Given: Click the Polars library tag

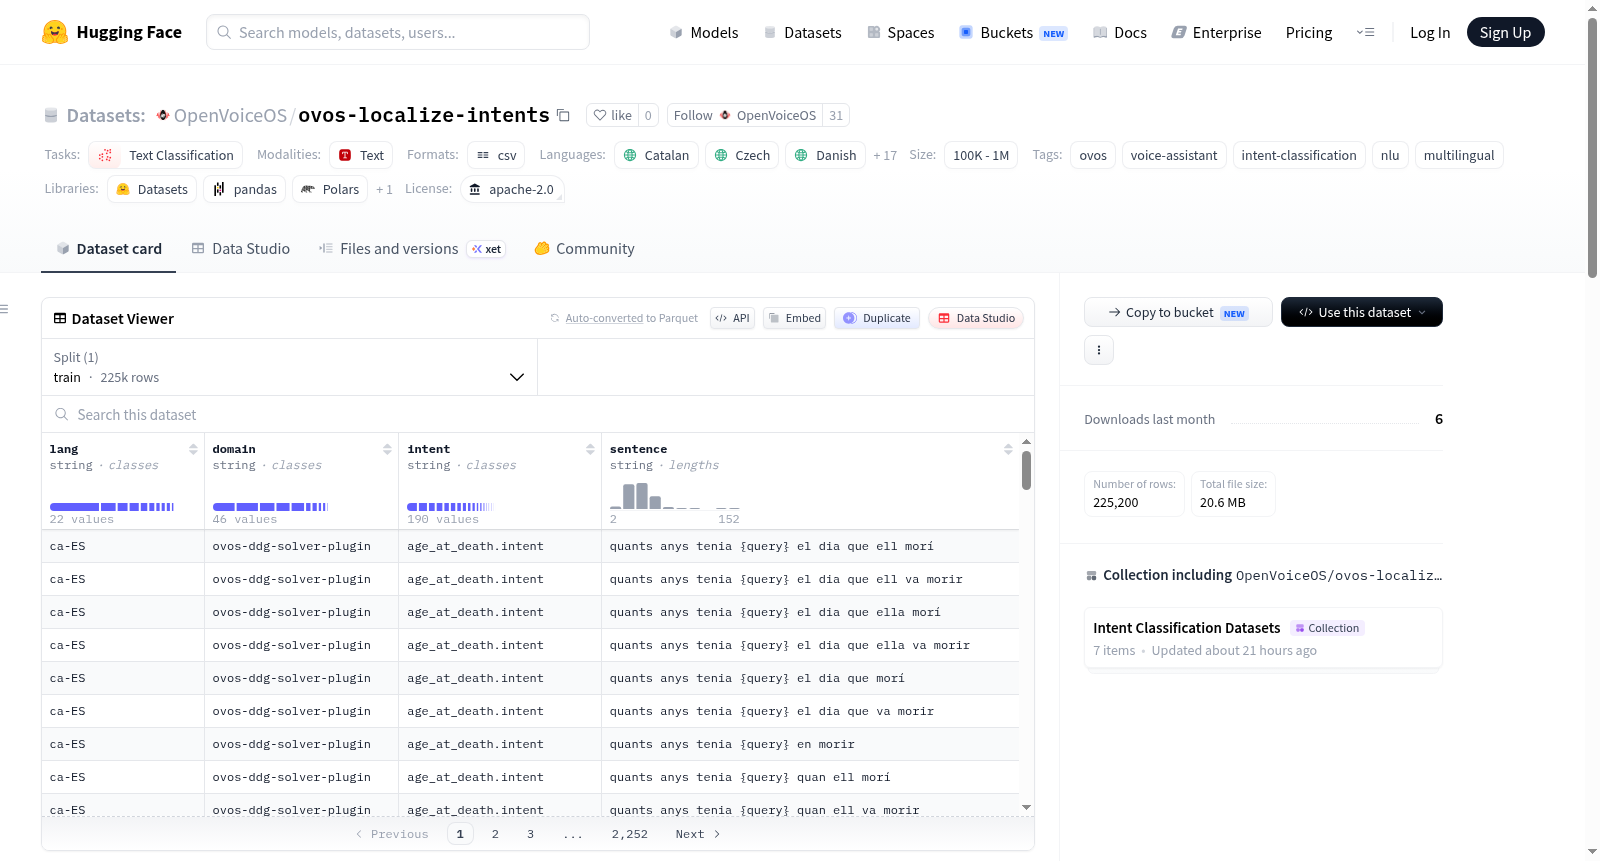Looking at the screenshot, I should click(x=330, y=189).
